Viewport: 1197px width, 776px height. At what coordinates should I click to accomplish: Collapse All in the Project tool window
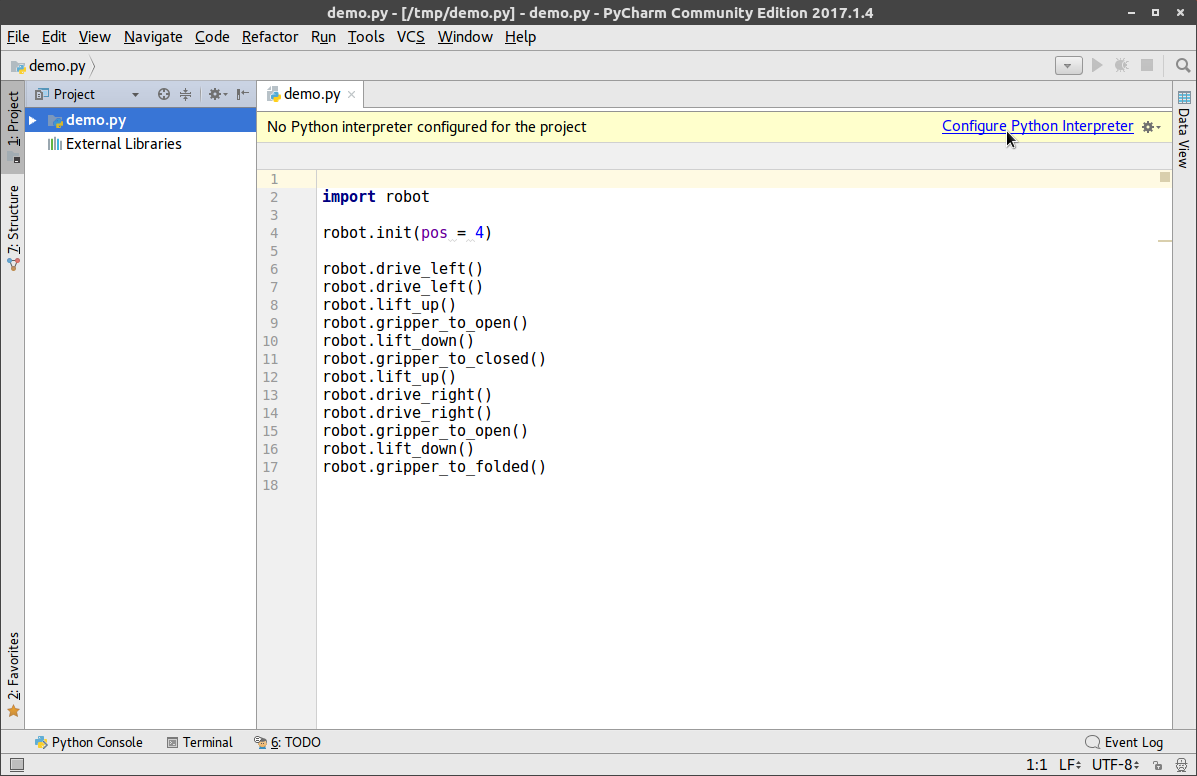point(185,94)
